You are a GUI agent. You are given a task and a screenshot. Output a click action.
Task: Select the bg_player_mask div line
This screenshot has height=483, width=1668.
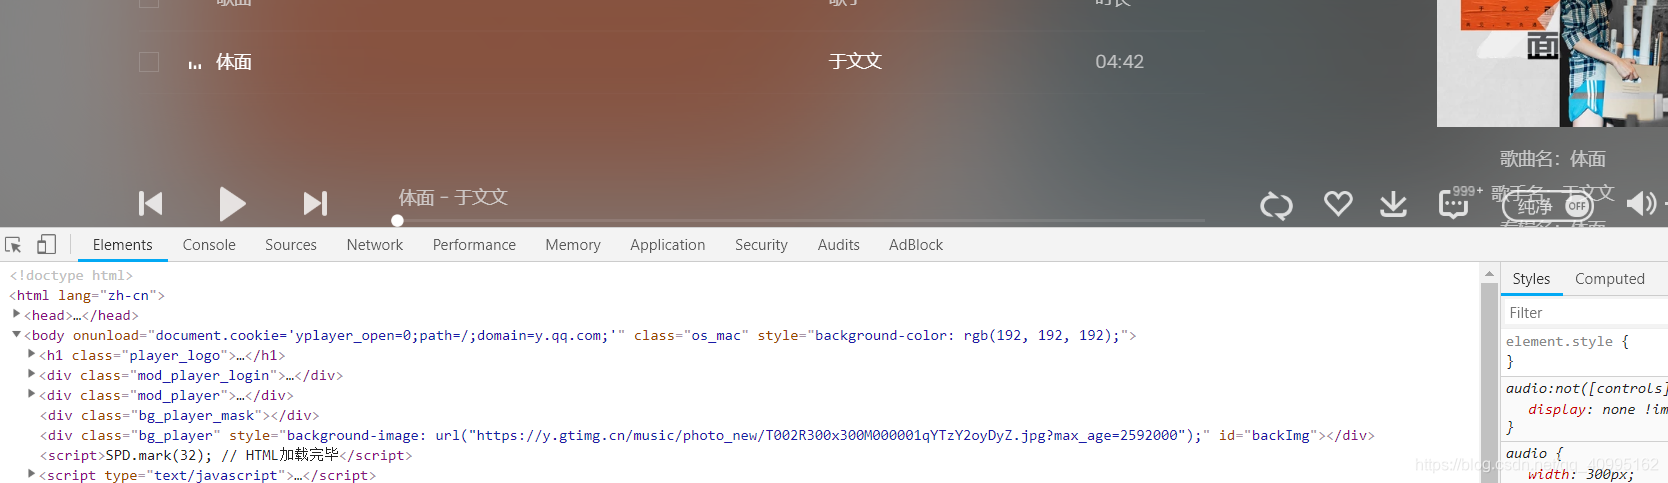(x=180, y=415)
